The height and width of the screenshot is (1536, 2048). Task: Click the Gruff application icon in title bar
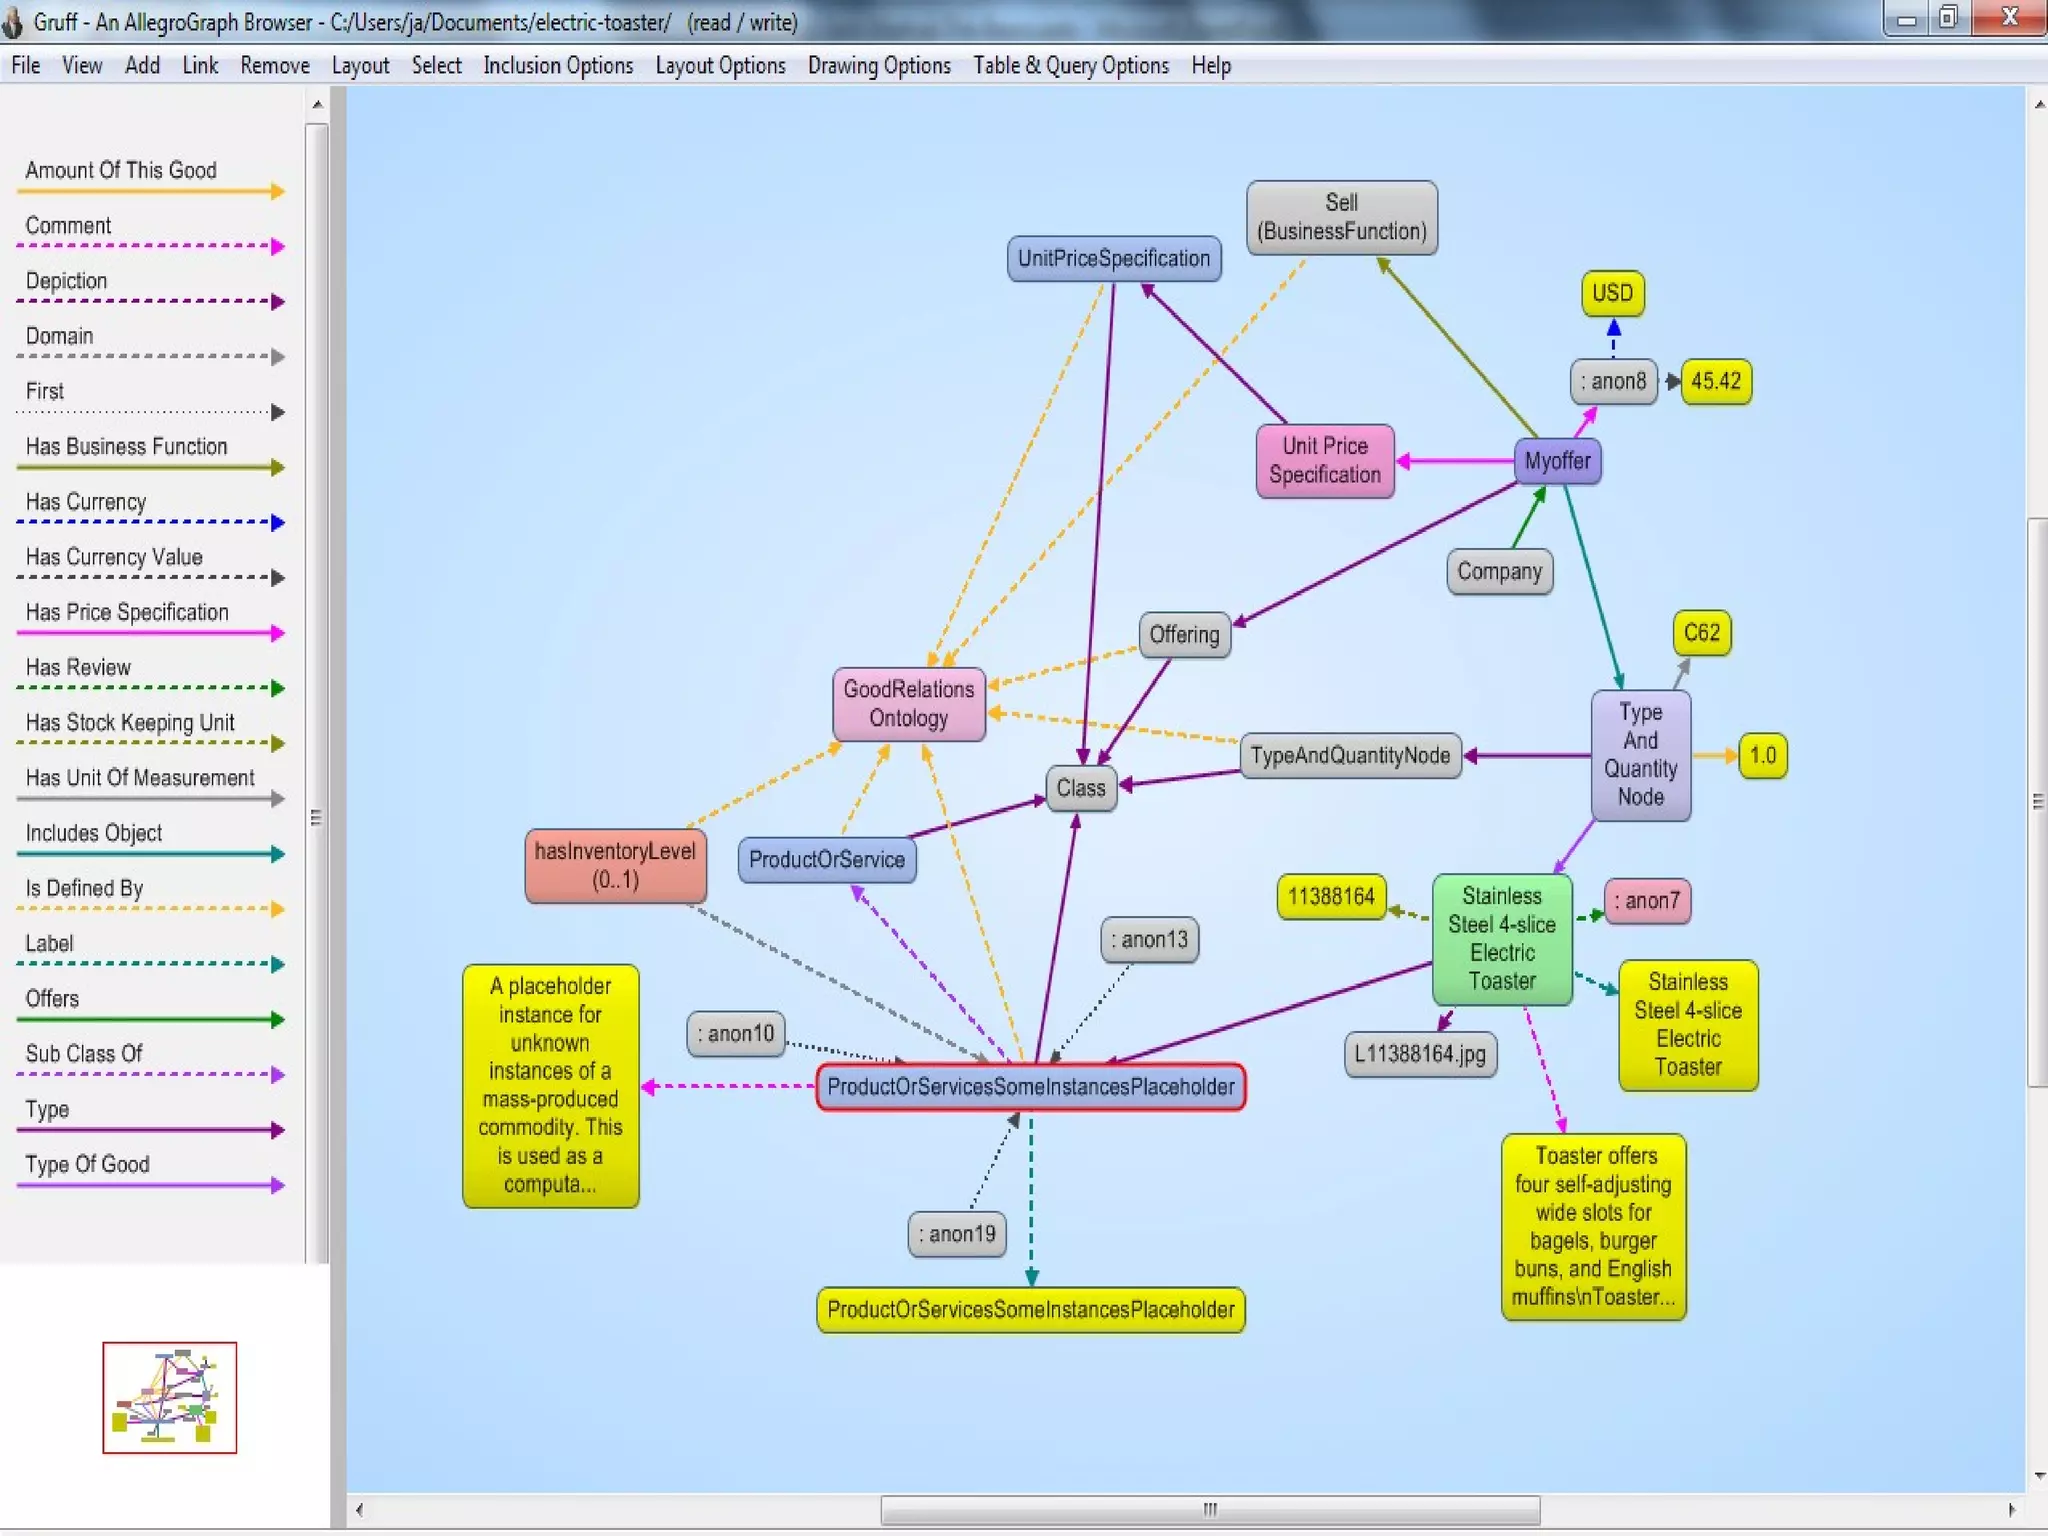tap(13, 21)
